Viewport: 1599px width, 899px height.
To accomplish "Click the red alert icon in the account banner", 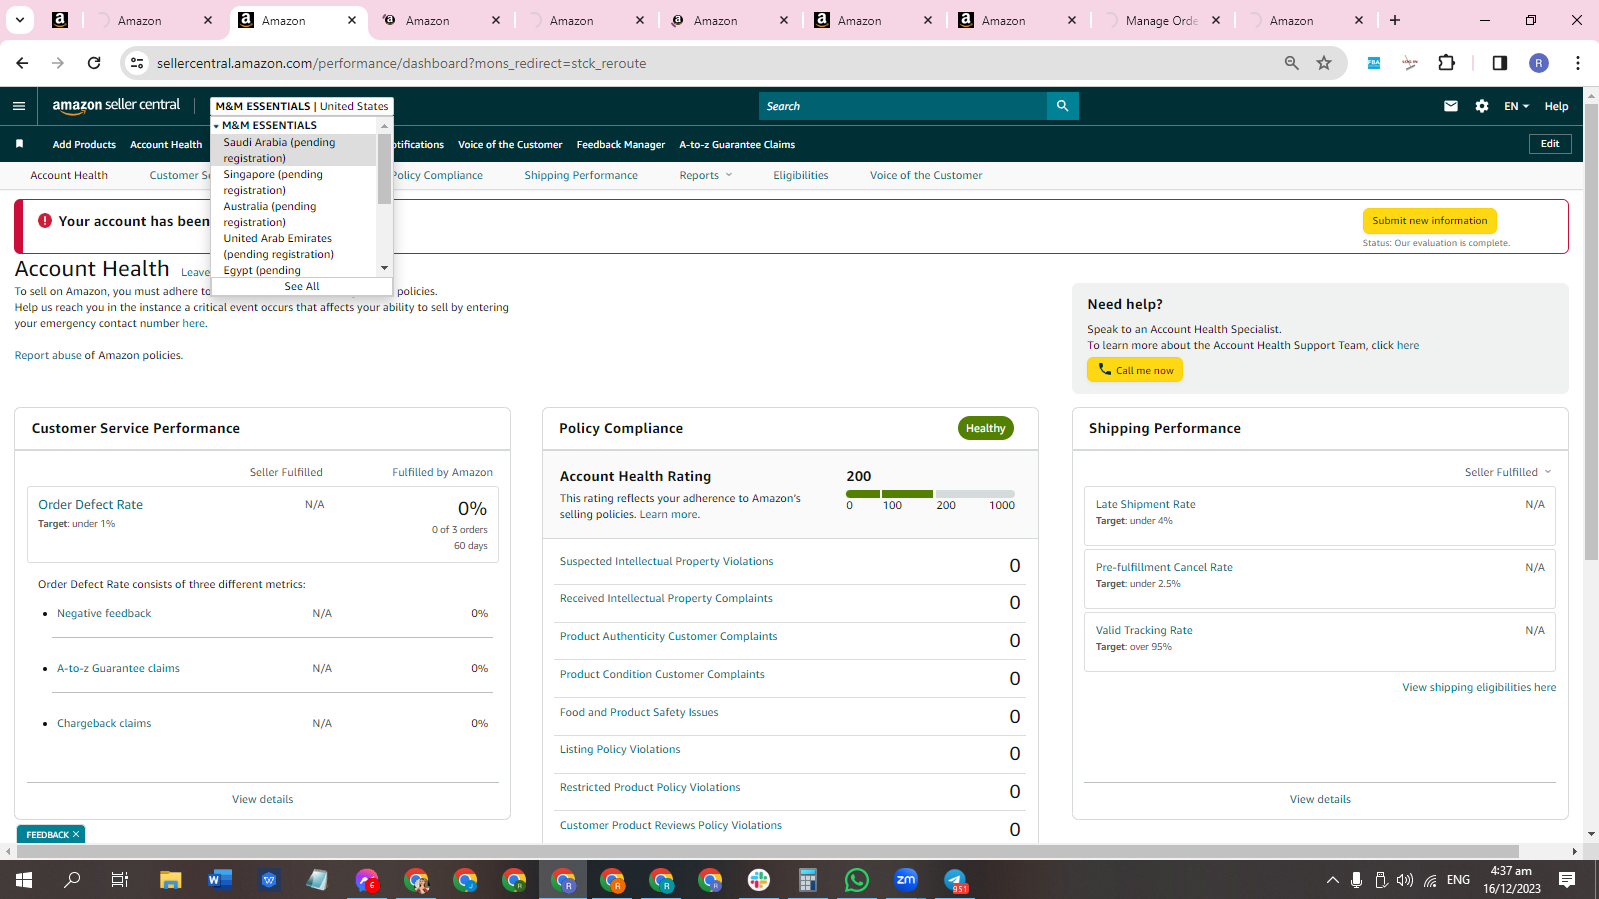I will pyautogui.click(x=45, y=221).
